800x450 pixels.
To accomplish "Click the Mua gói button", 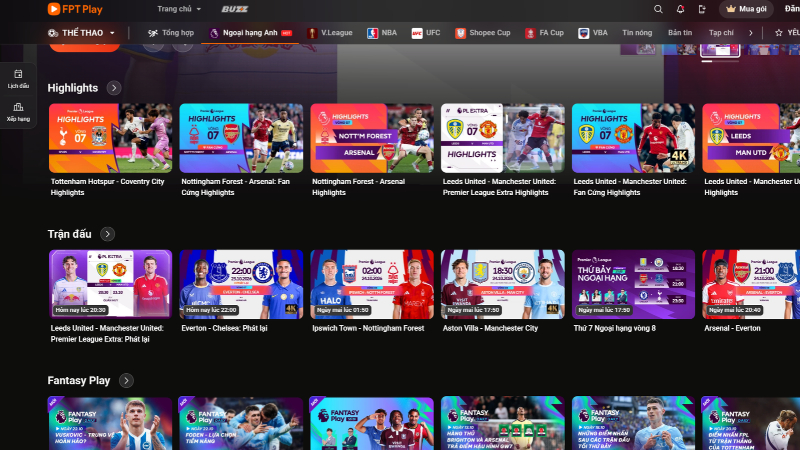I will (x=746, y=9).
